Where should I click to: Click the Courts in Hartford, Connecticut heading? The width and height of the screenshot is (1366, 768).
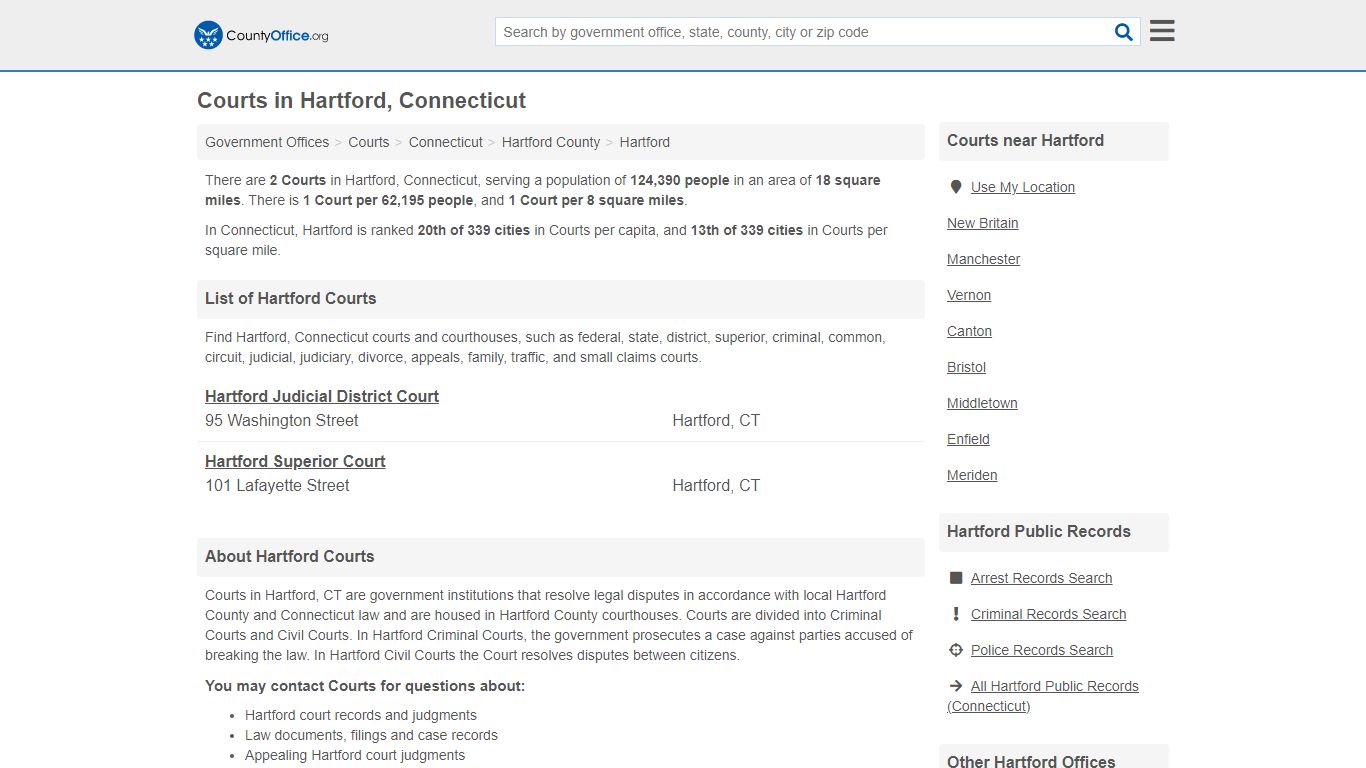tap(361, 101)
